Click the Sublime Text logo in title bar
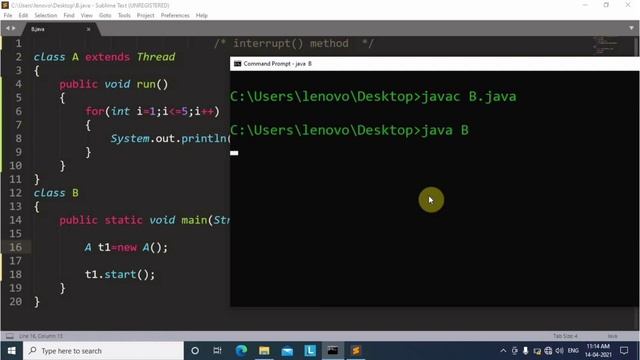Image resolution: width=640 pixels, height=360 pixels. [x=5, y=5]
